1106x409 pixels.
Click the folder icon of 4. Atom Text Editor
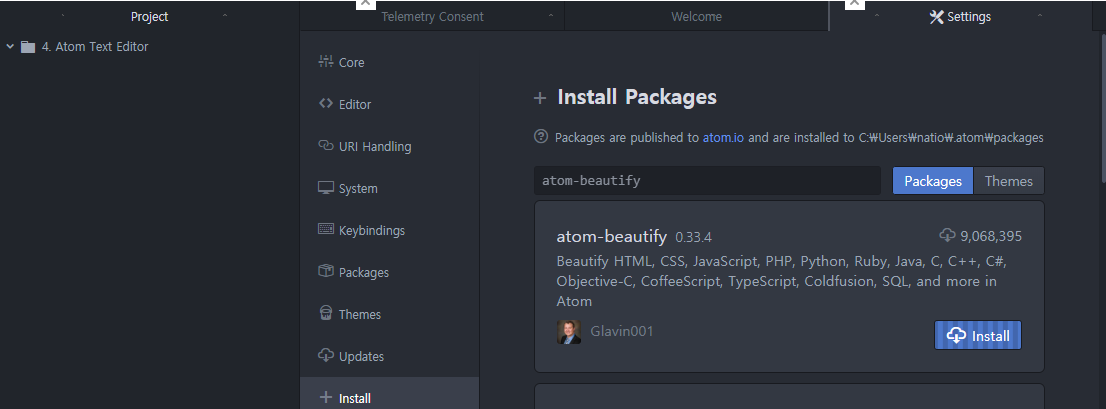(x=28, y=47)
